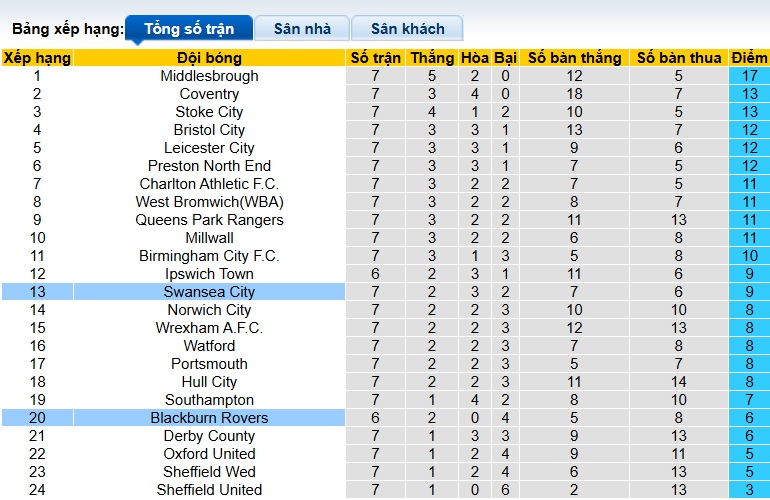
Task: Click the Số bàn thắng column header
Action: (x=574, y=58)
